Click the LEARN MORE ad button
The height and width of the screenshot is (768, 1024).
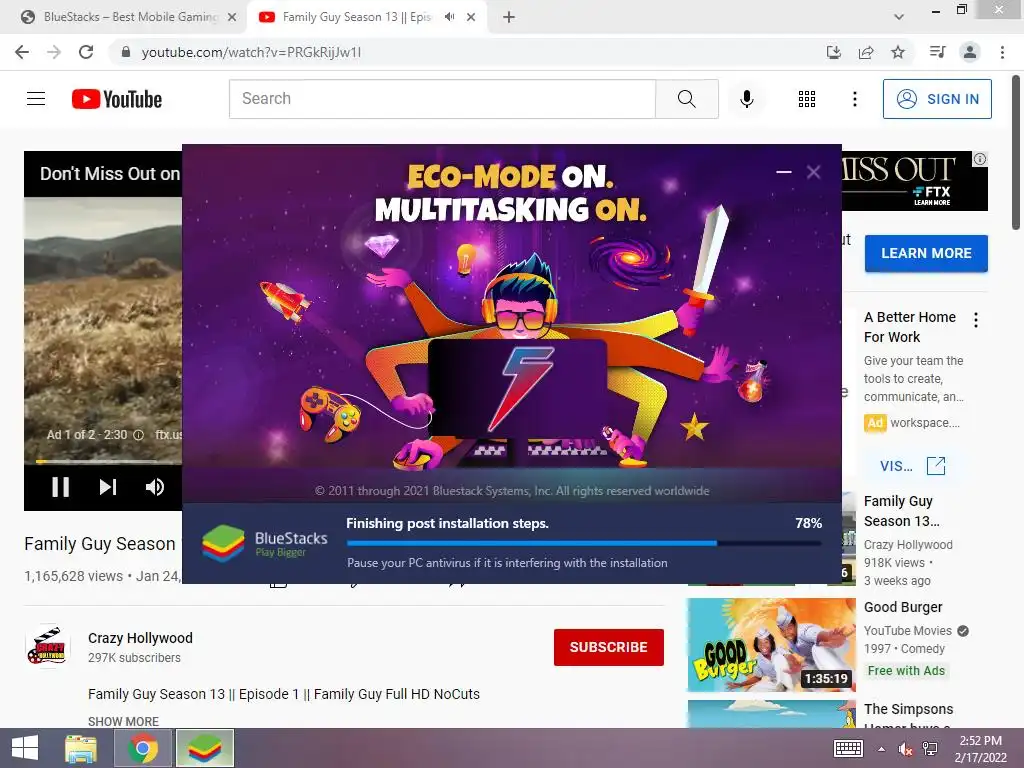click(x=926, y=253)
